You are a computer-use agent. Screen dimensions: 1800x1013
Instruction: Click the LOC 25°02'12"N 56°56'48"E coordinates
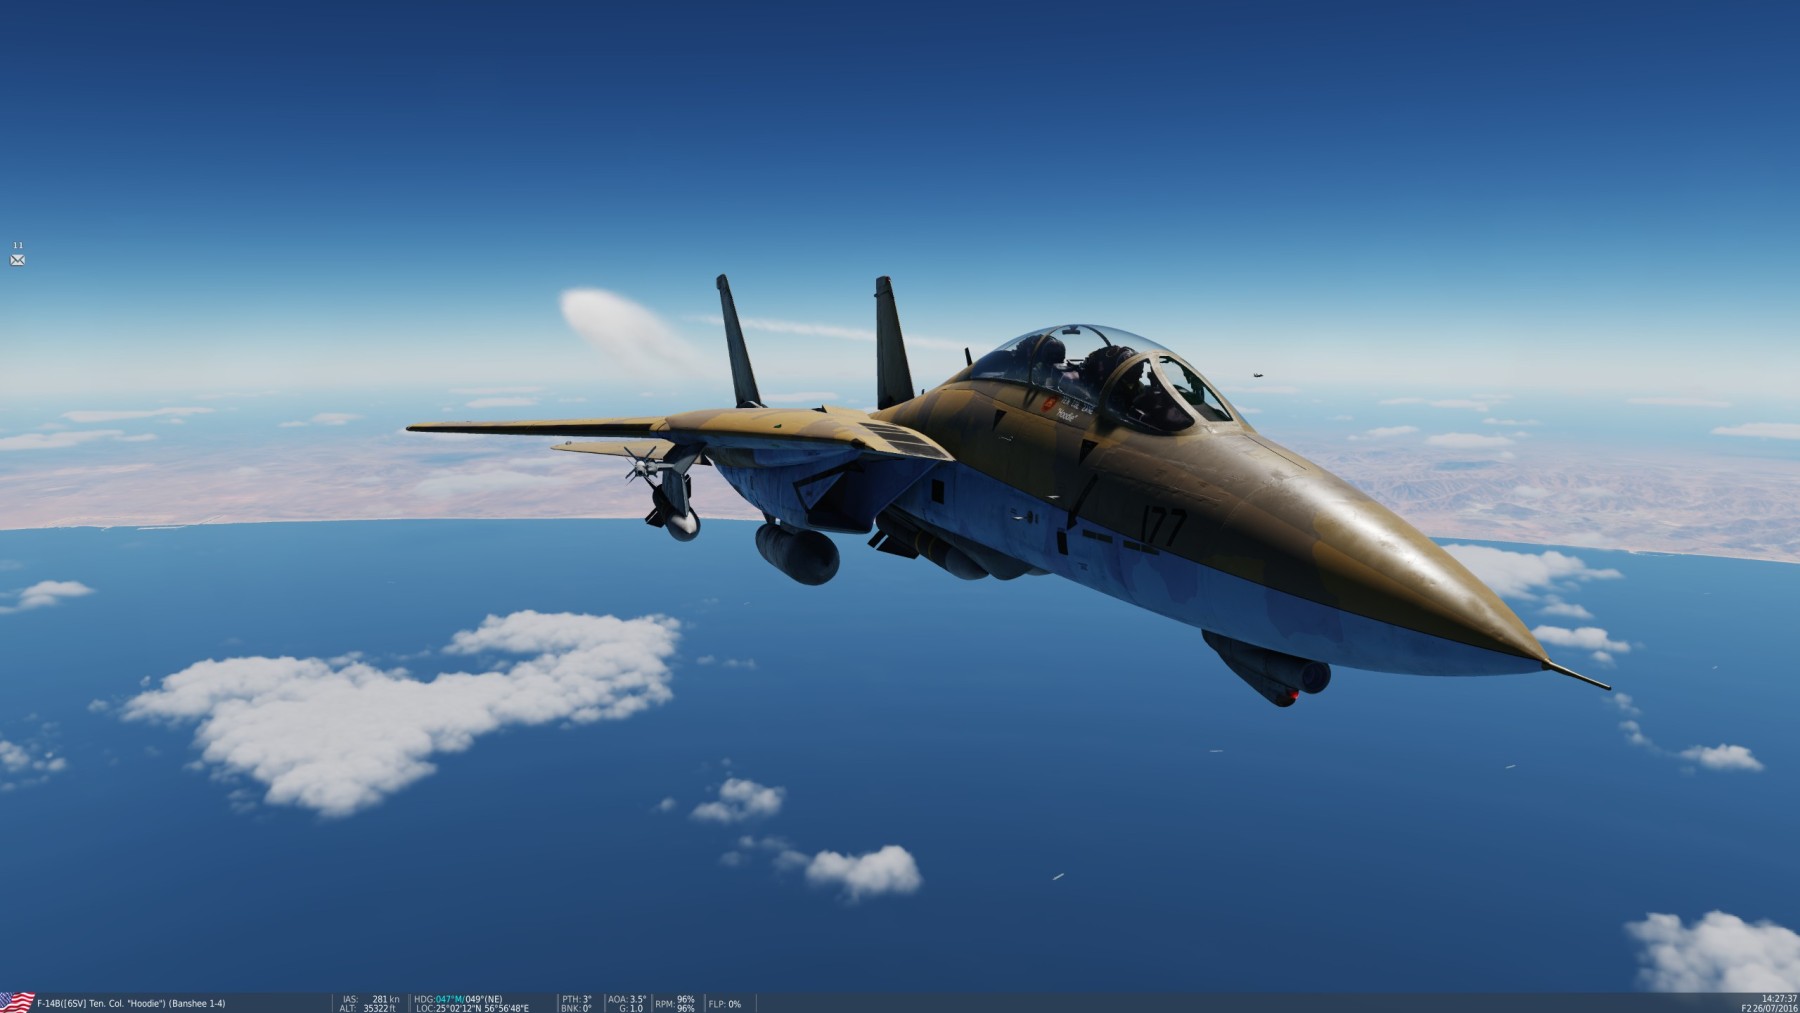pos(472,1008)
